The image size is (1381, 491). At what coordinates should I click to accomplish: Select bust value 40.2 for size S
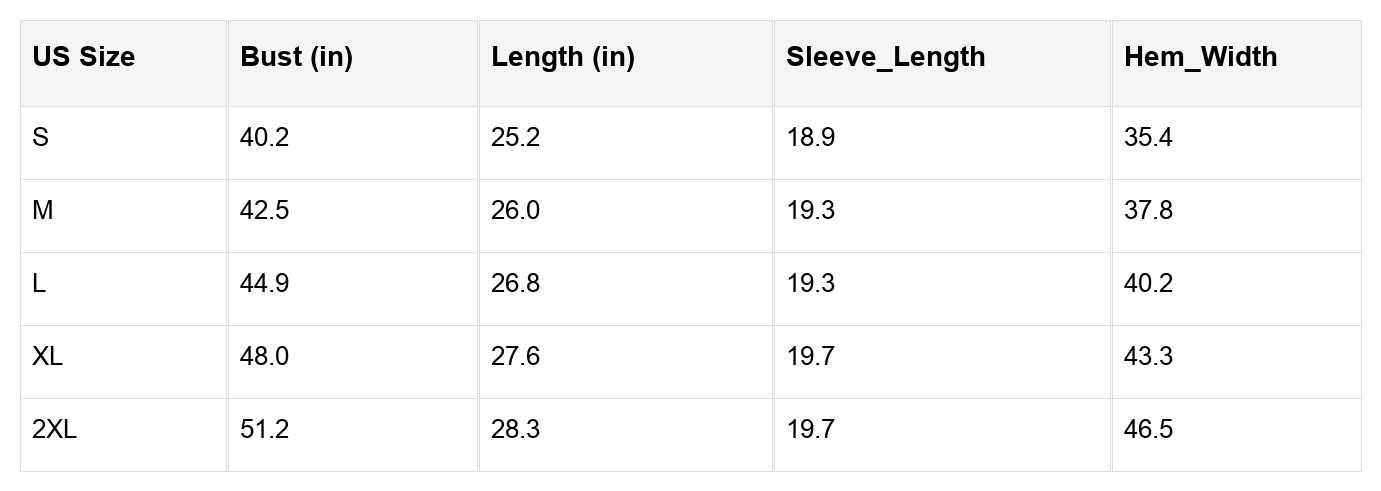coord(264,138)
